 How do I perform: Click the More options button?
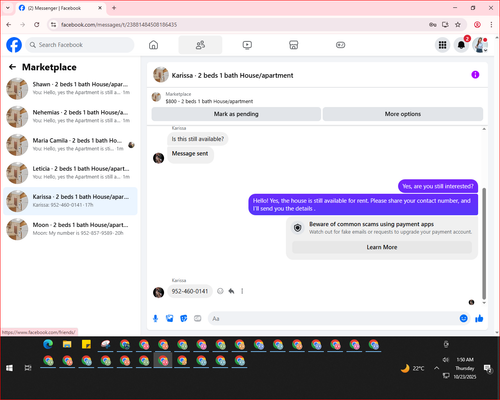[403, 114]
